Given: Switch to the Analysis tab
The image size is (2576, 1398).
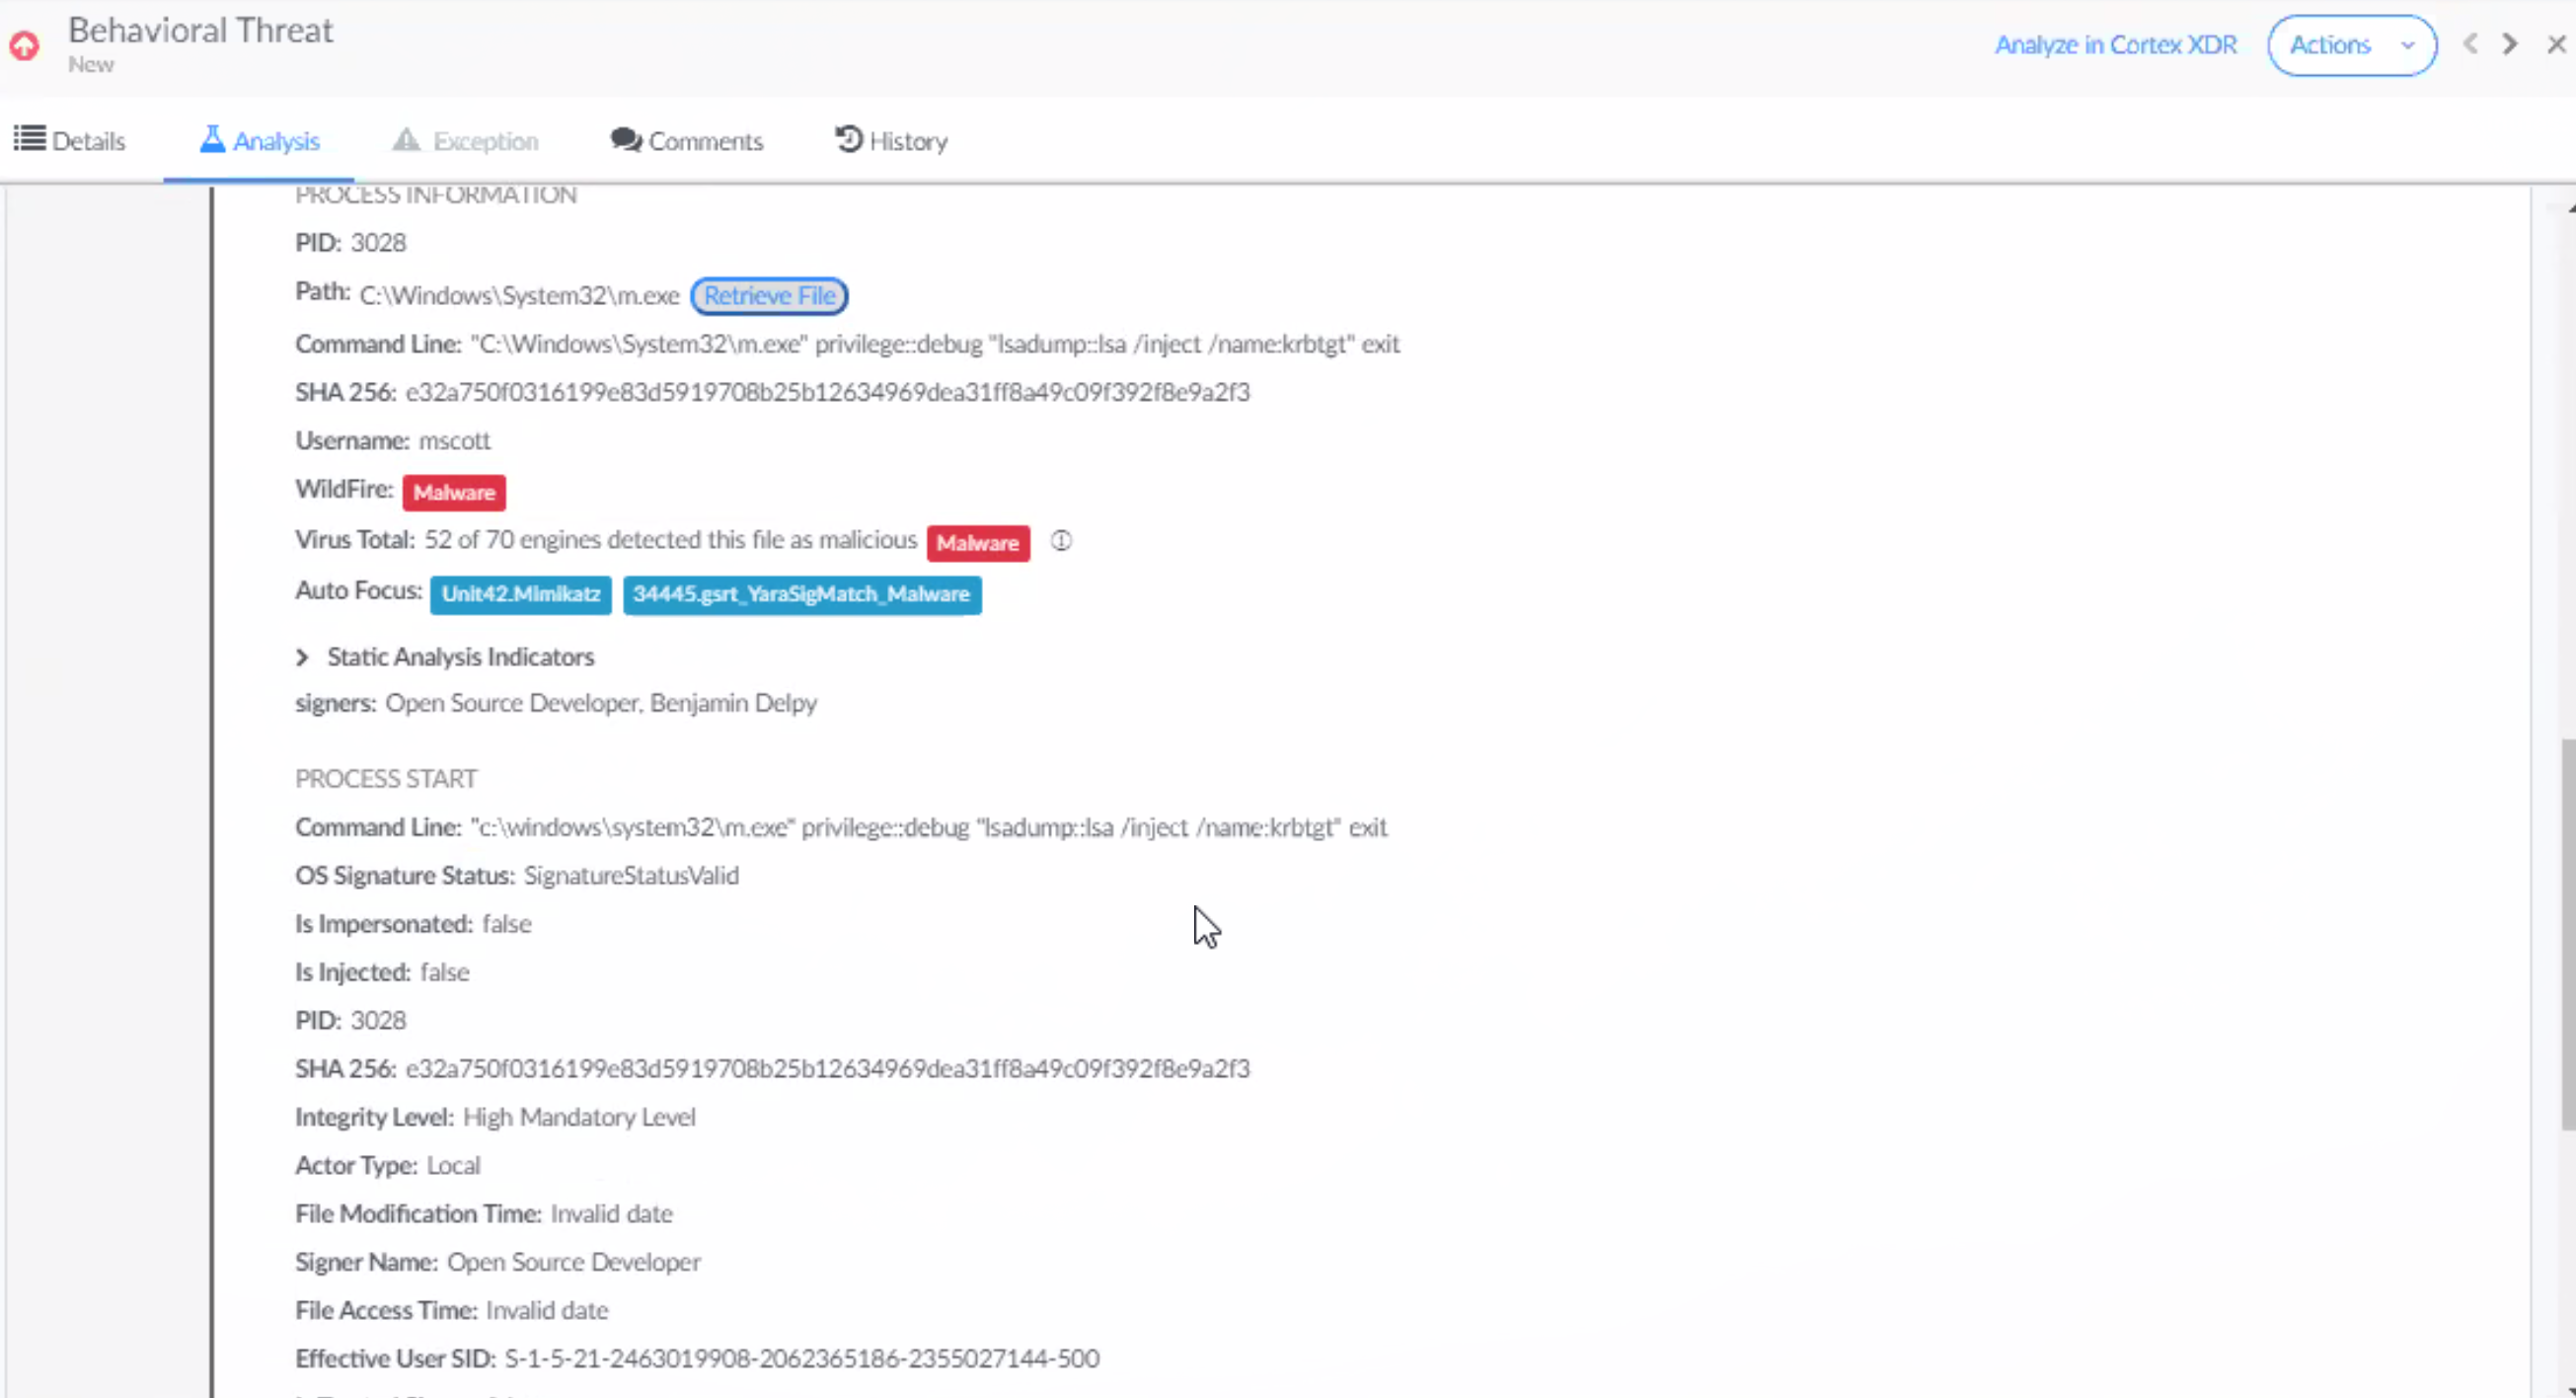Looking at the screenshot, I should pyautogui.click(x=259, y=141).
